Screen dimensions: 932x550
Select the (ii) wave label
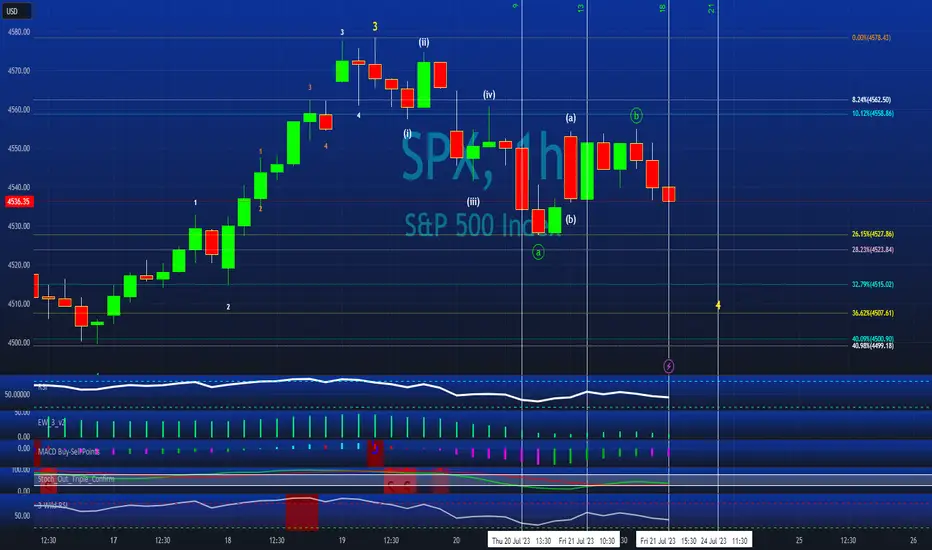point(424,42)
